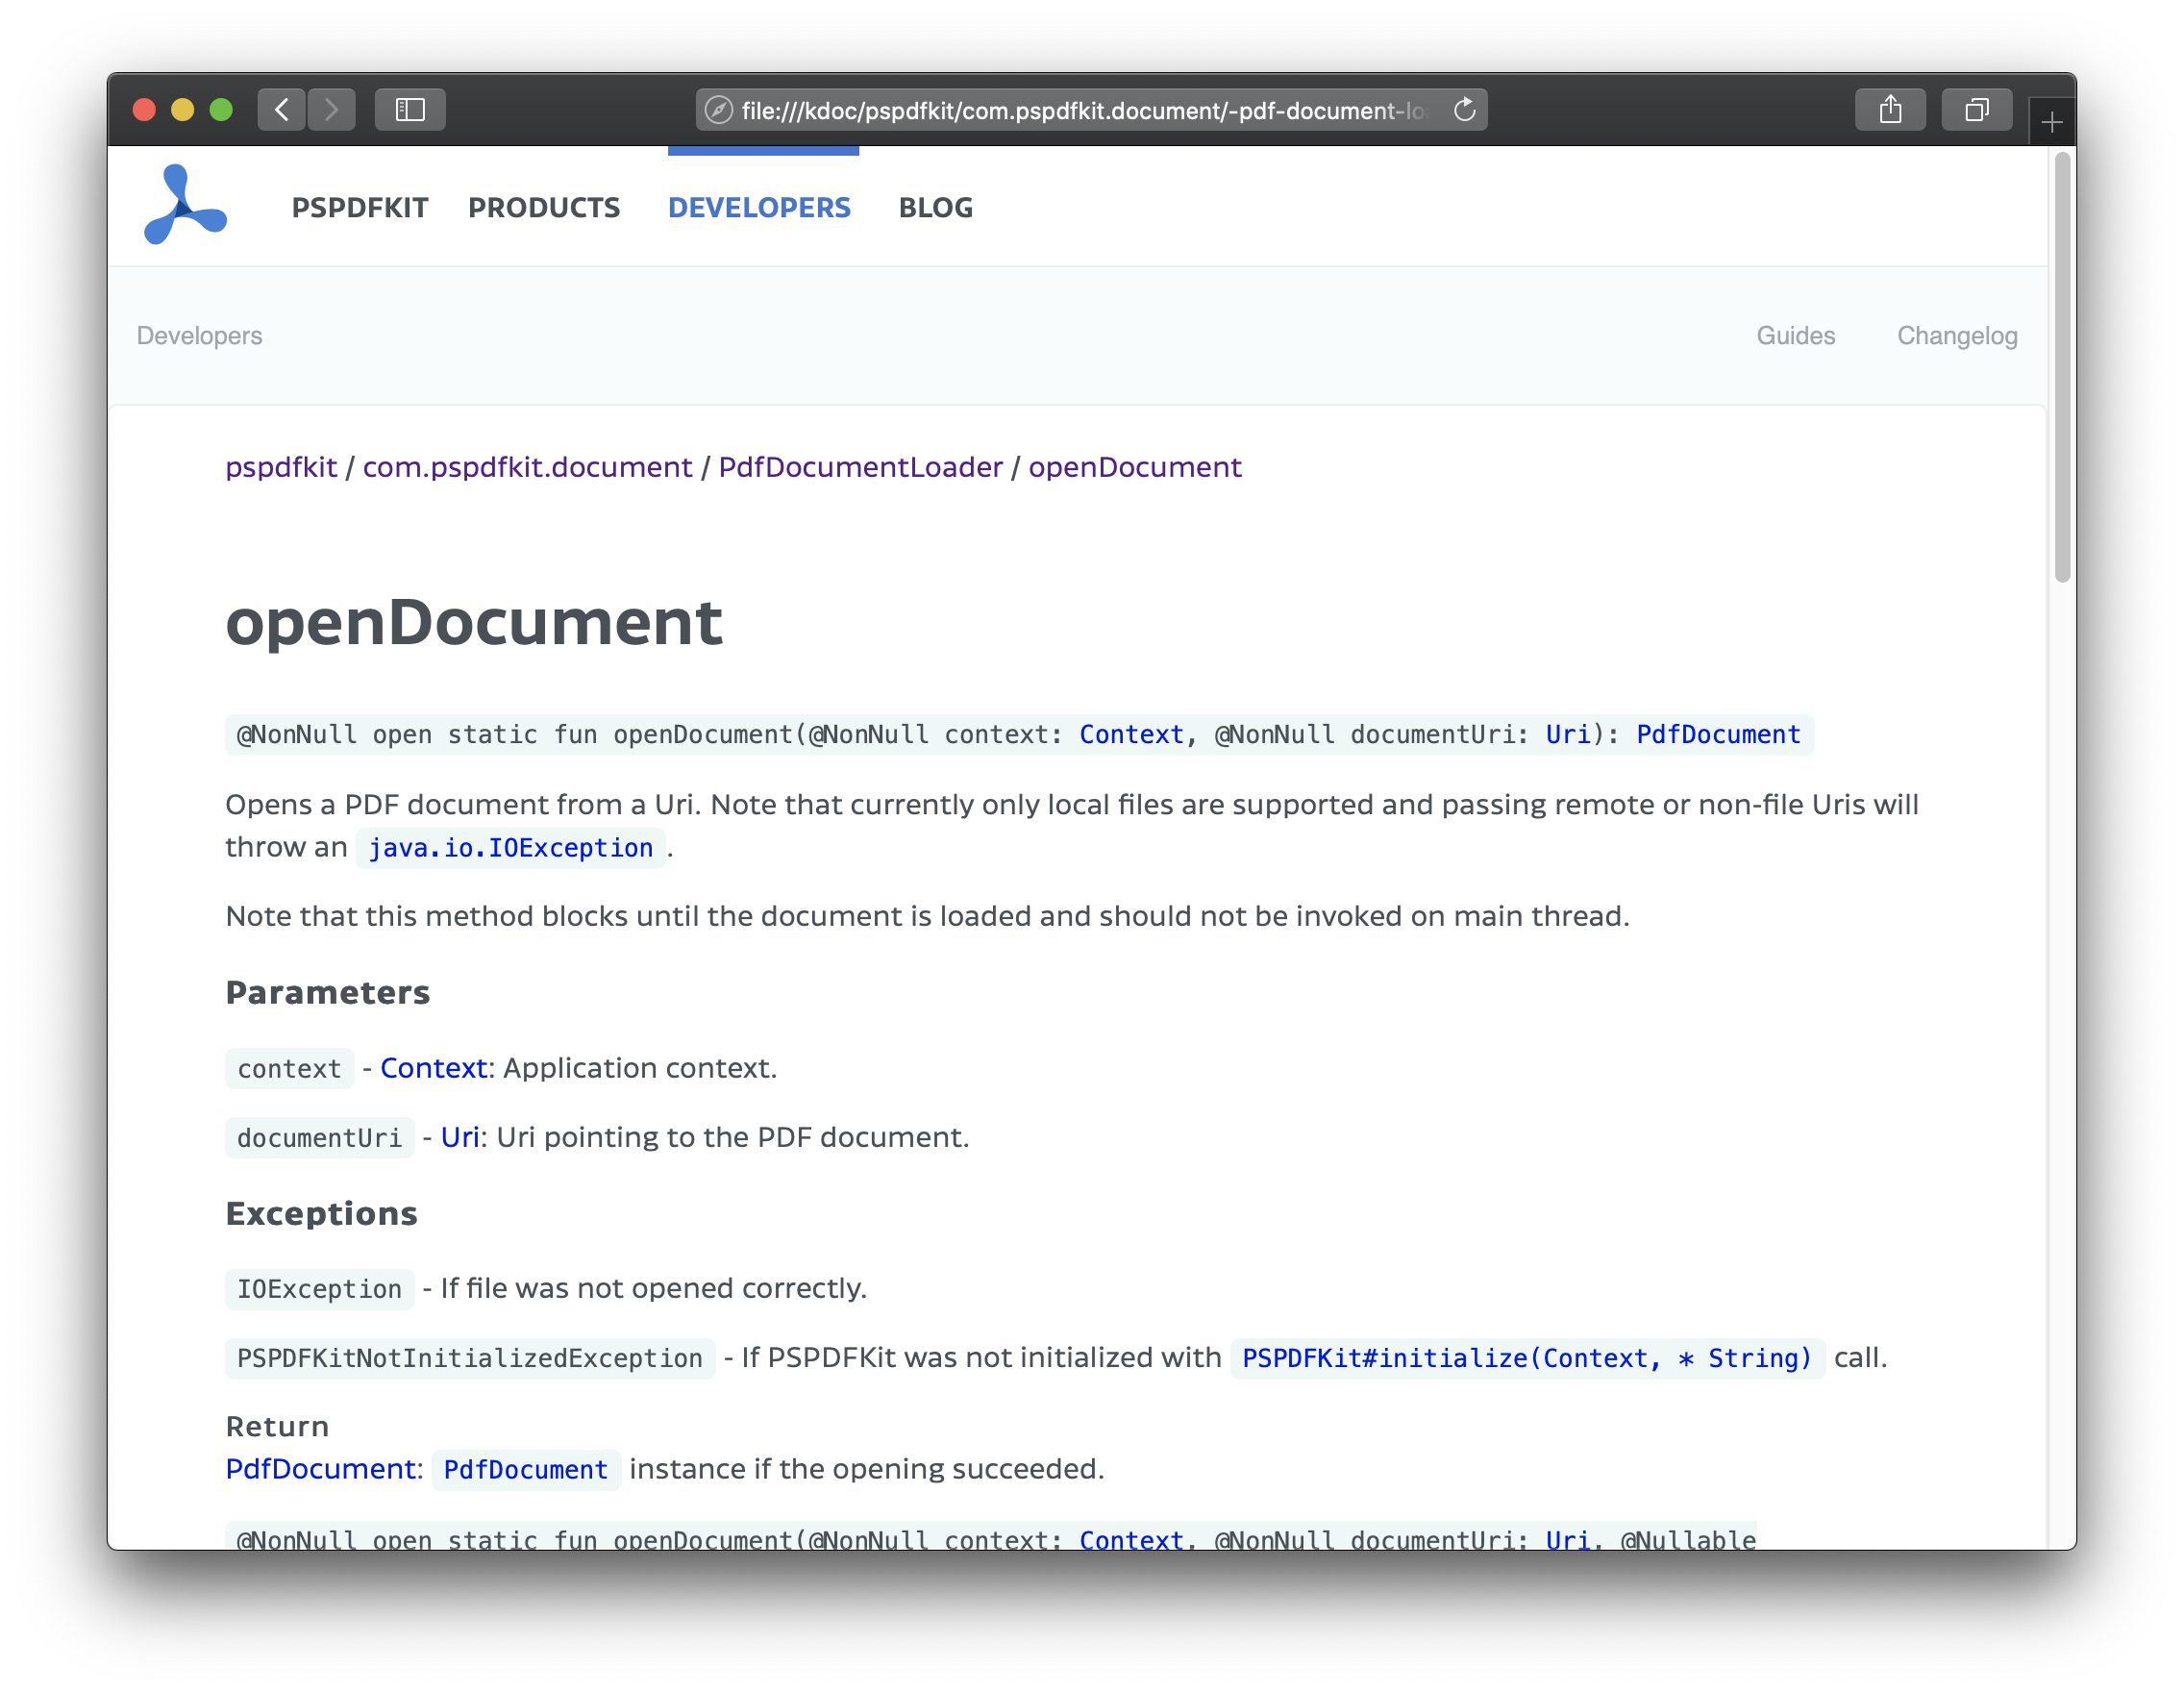This screenshot has width=2184, height=1692.
Task: Open the PSPDFKit#initialize method documentation
Action: point(1524,1358)
